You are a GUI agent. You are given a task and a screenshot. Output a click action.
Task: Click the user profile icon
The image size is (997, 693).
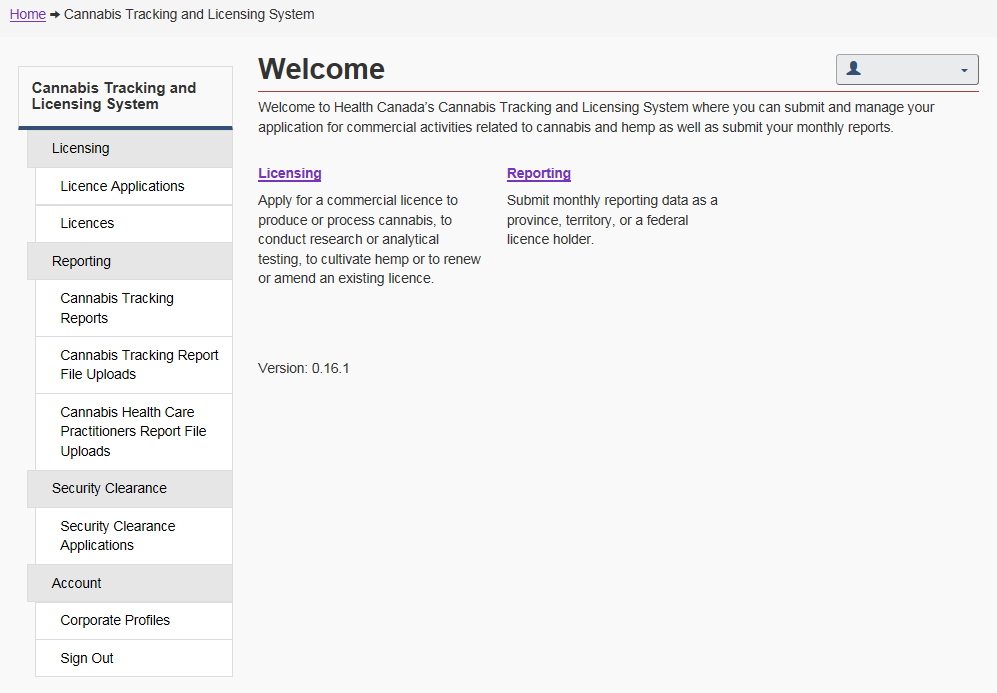pyautogui.click(x=853, y=69)
